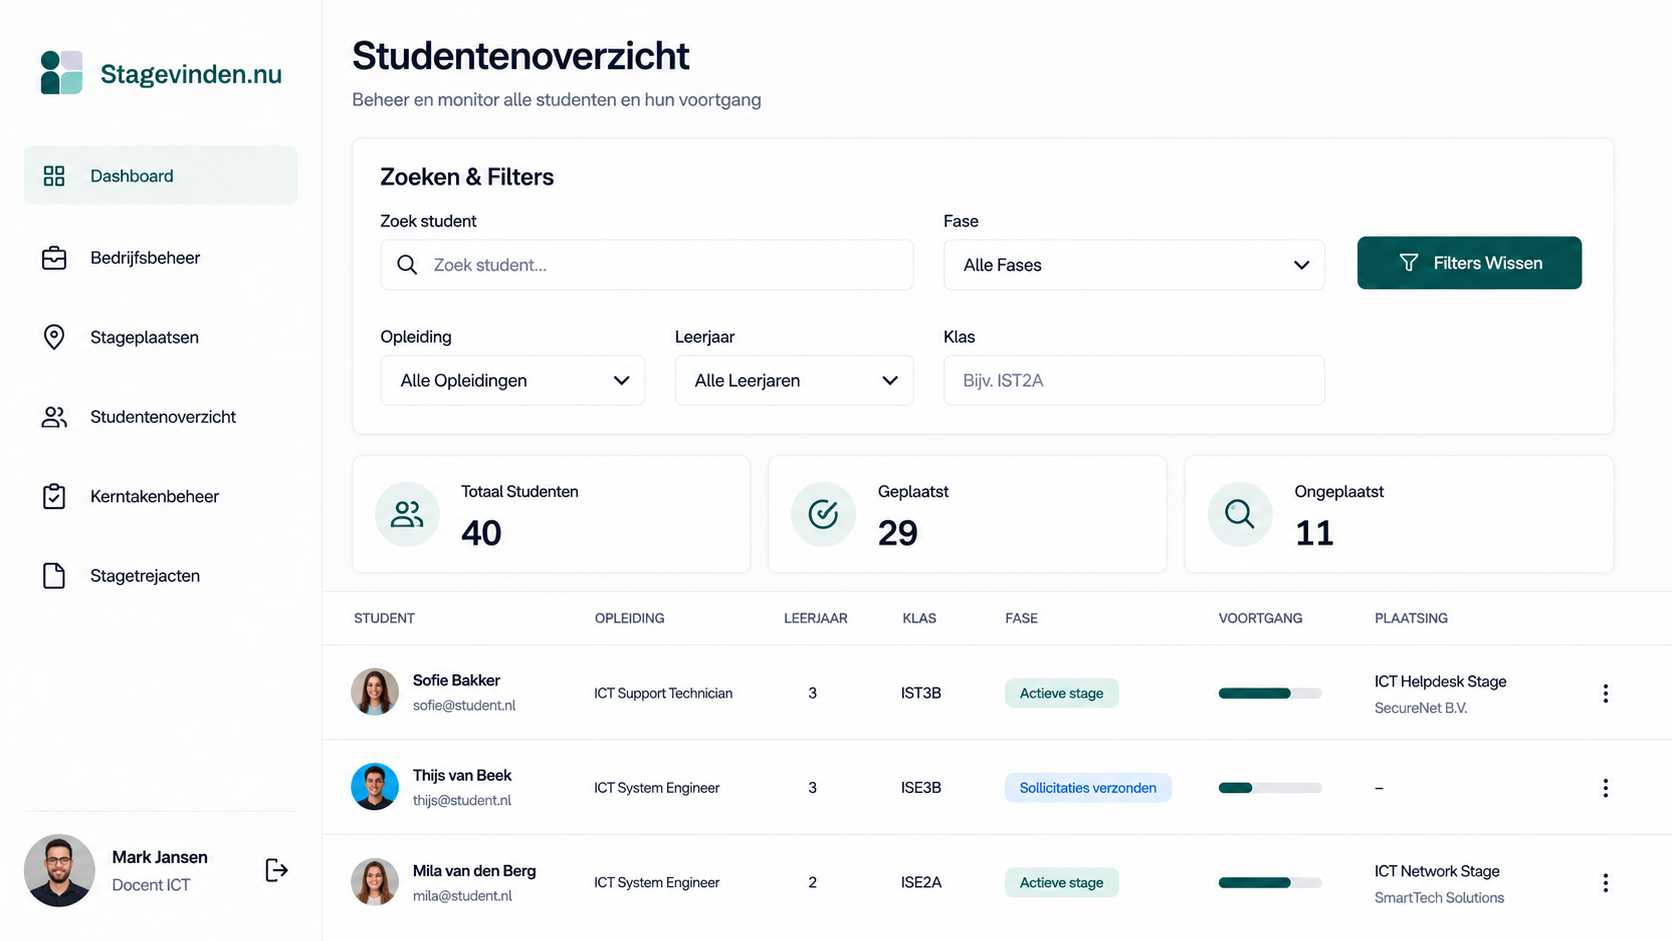Click Sofie Bakker's progress bar
The height and width of the screenshot is (941, 1672).
click(1270, 693)
